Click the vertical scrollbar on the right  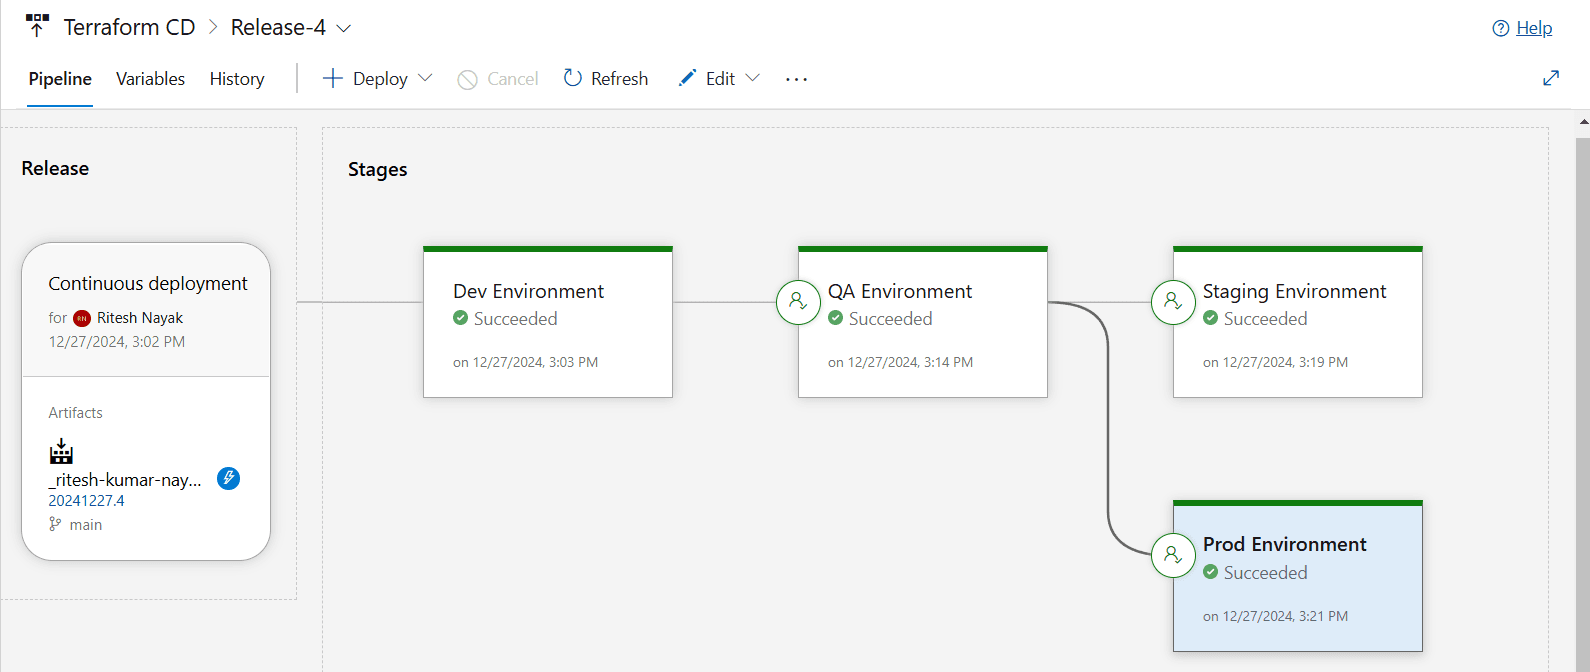1582,400
